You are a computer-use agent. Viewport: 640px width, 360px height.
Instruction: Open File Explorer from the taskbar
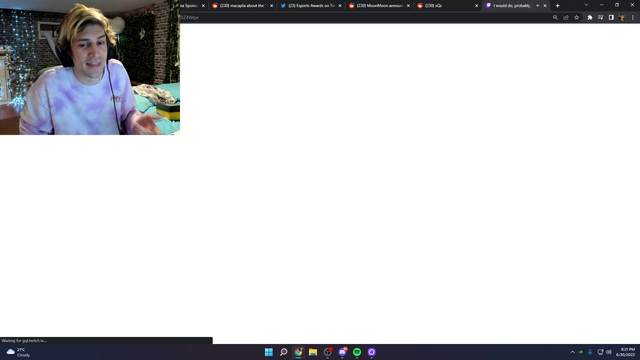tap(313, 352)
